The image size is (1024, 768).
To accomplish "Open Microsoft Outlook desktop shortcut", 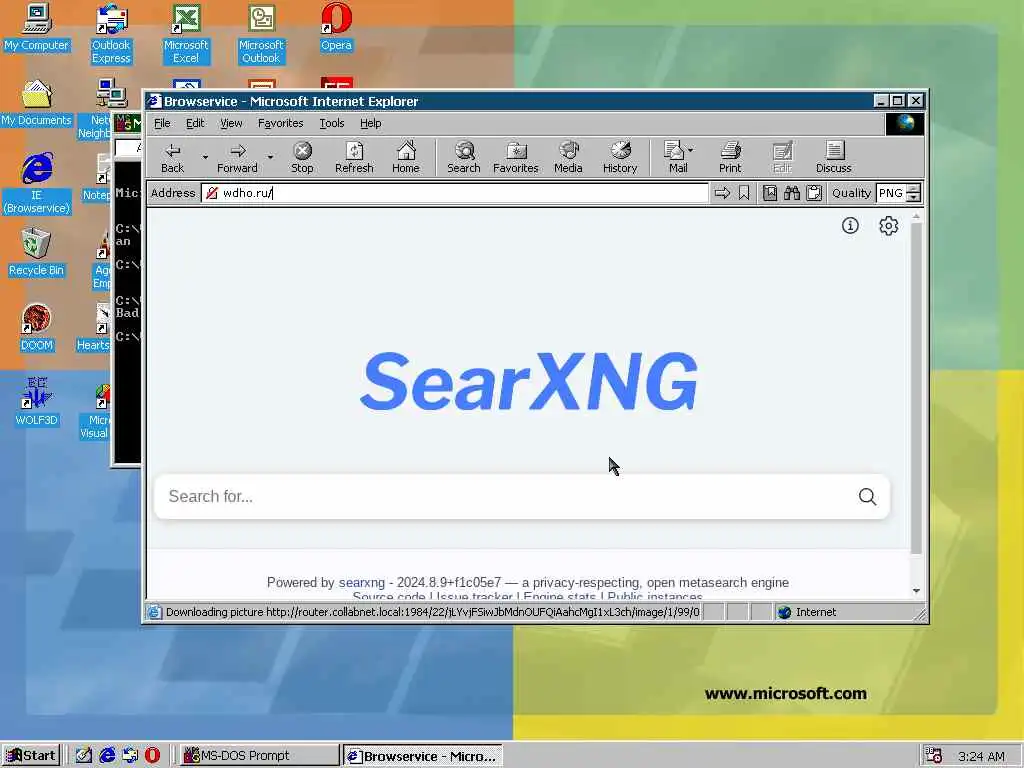I will tap(261, 34).
